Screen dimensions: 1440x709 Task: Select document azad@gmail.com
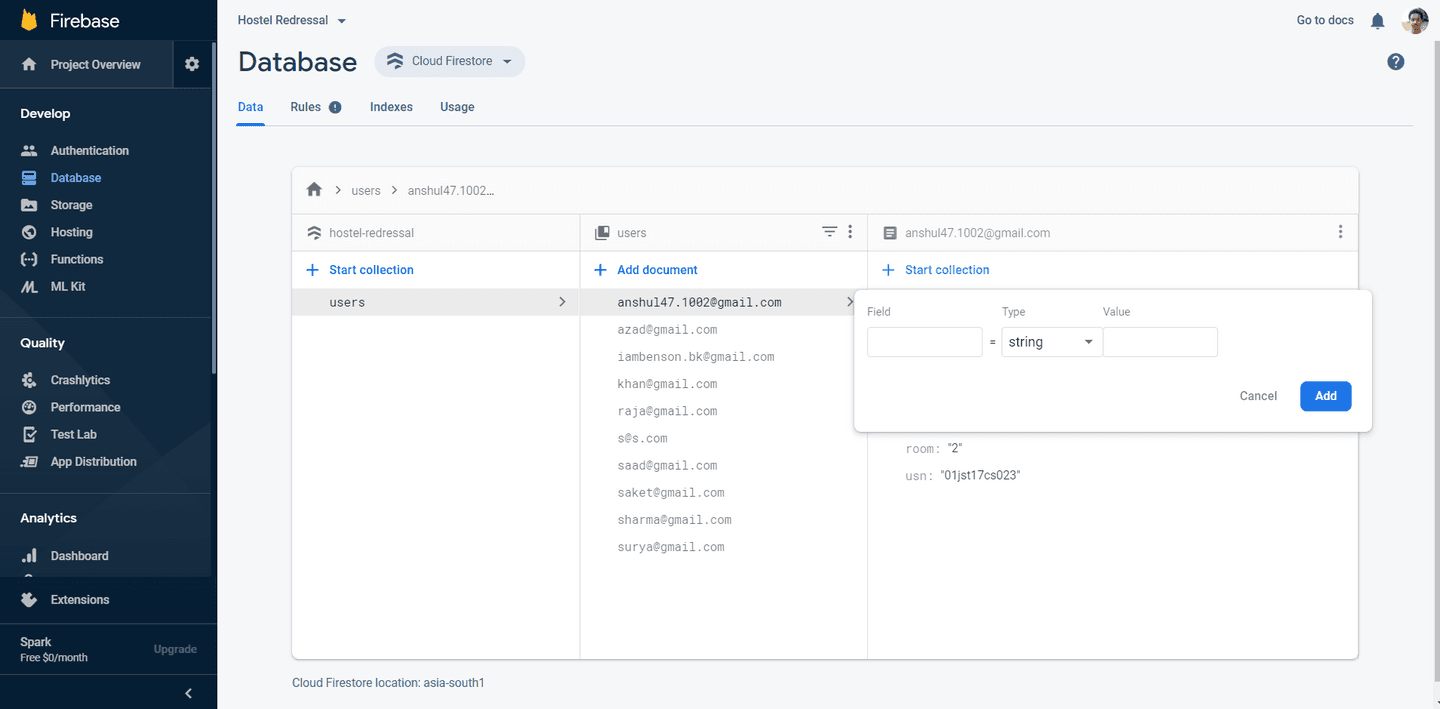667,329
